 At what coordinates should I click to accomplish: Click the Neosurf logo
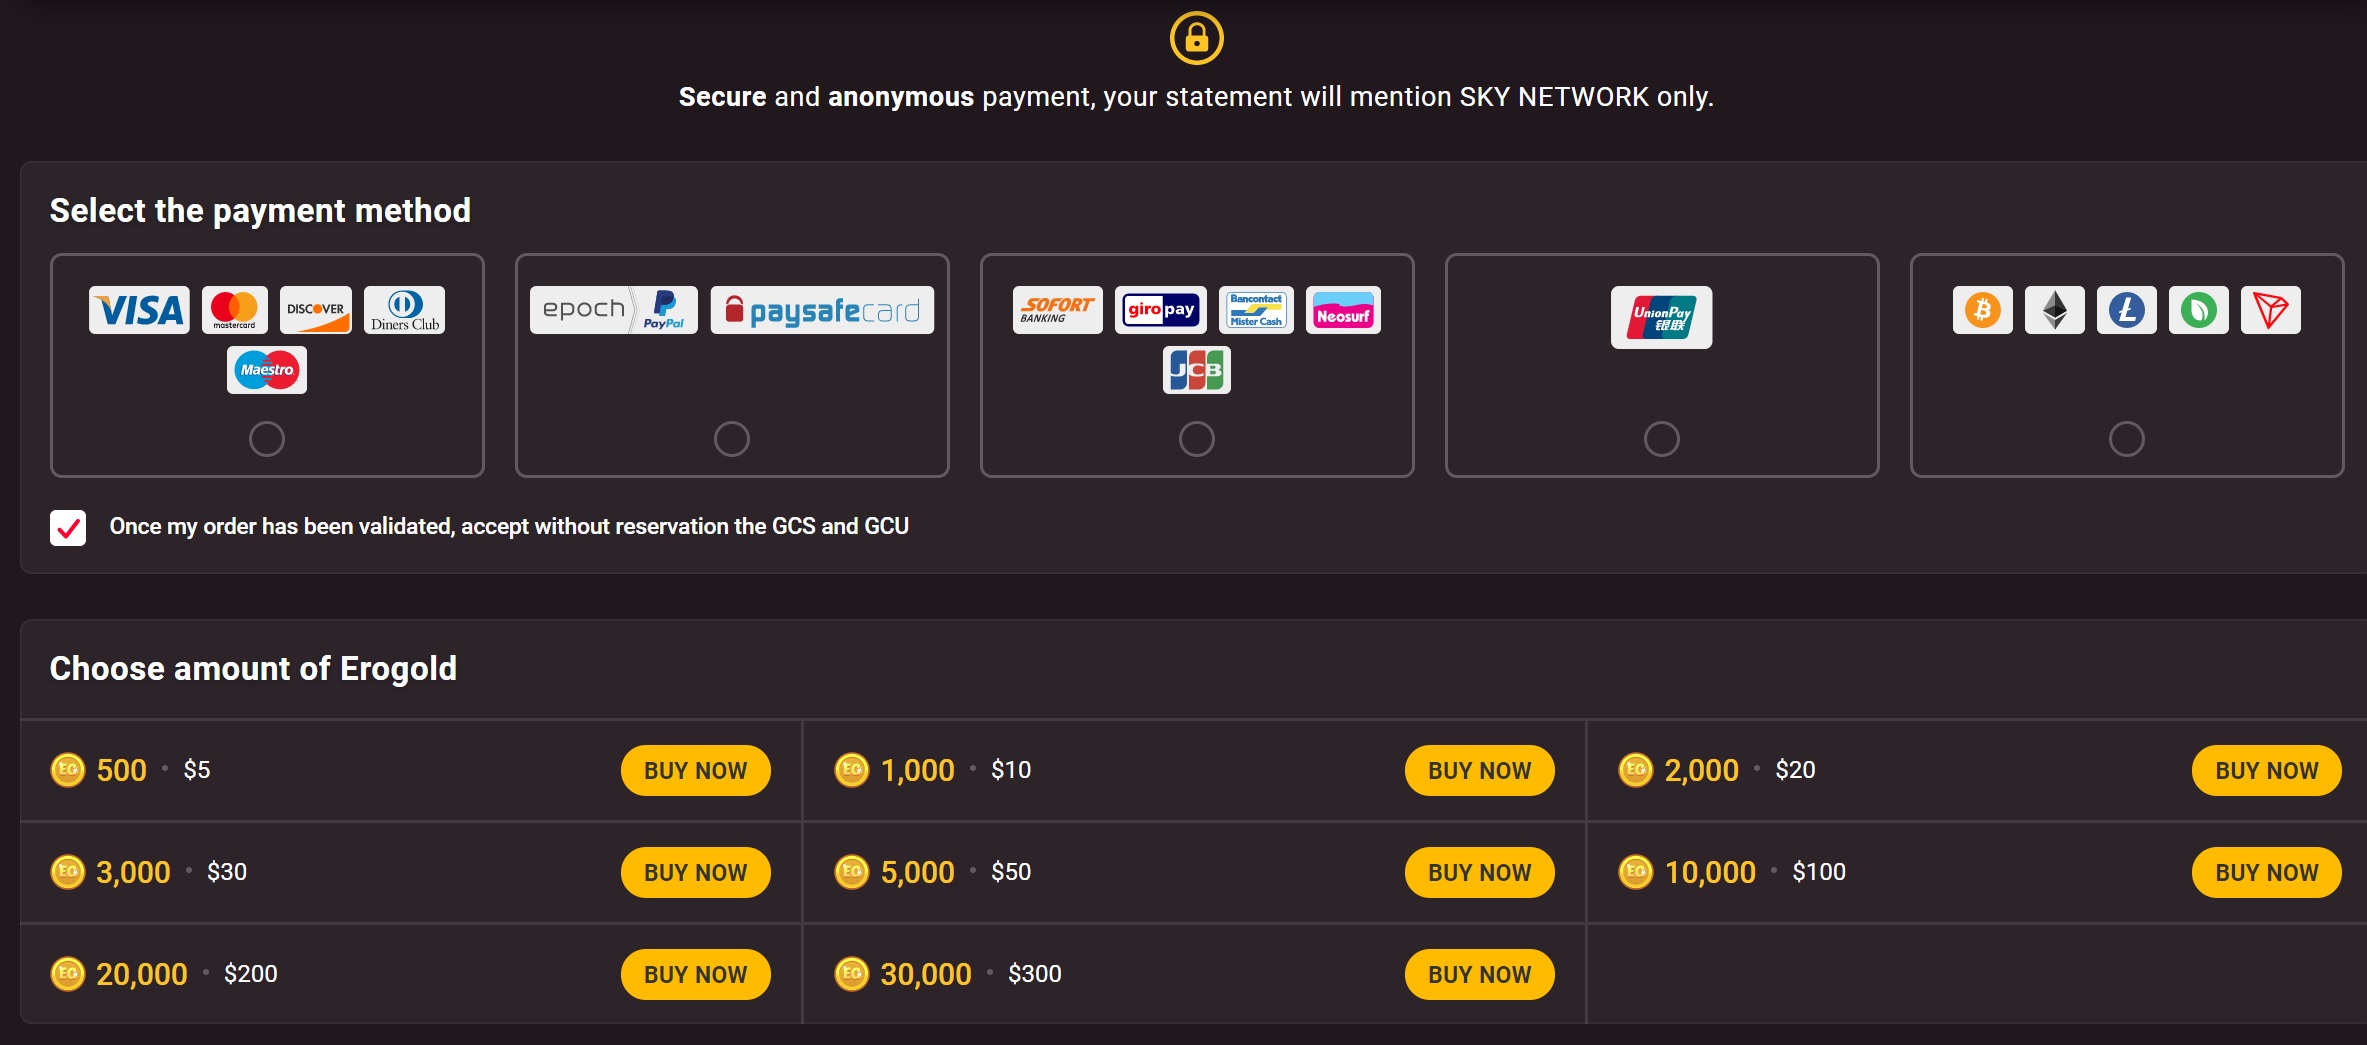click(1343, 310)
